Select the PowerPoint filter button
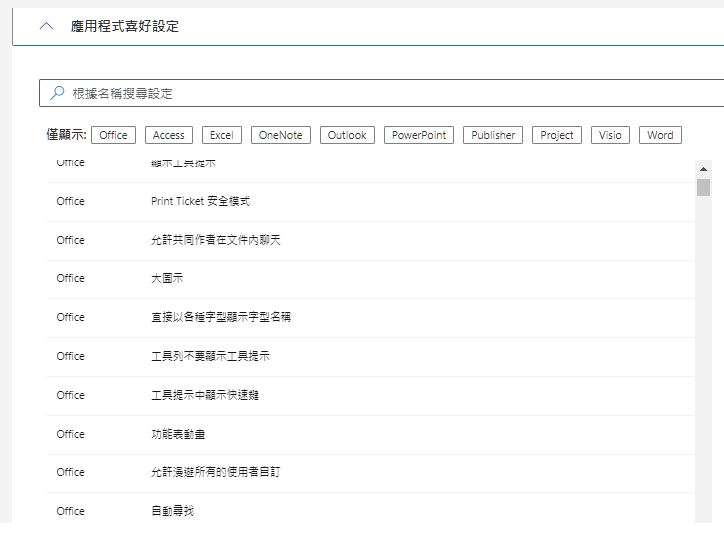 pyautogui.click(x=419, y=135)
